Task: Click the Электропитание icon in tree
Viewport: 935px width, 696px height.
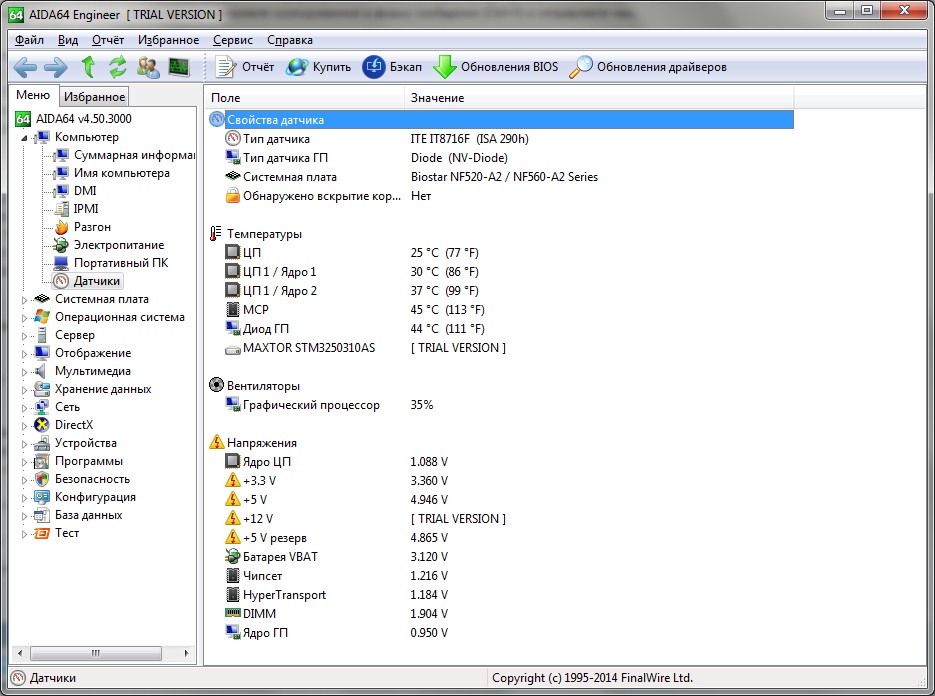Action: point(61,245)
